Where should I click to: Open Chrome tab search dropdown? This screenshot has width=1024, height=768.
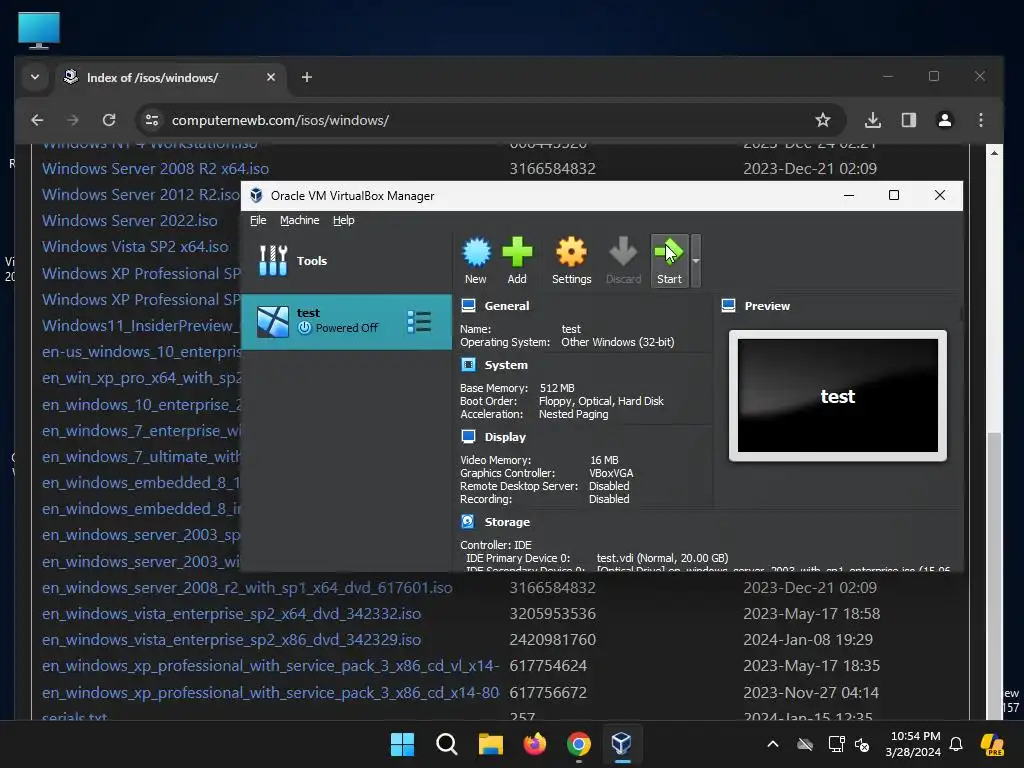coord(35,77)
